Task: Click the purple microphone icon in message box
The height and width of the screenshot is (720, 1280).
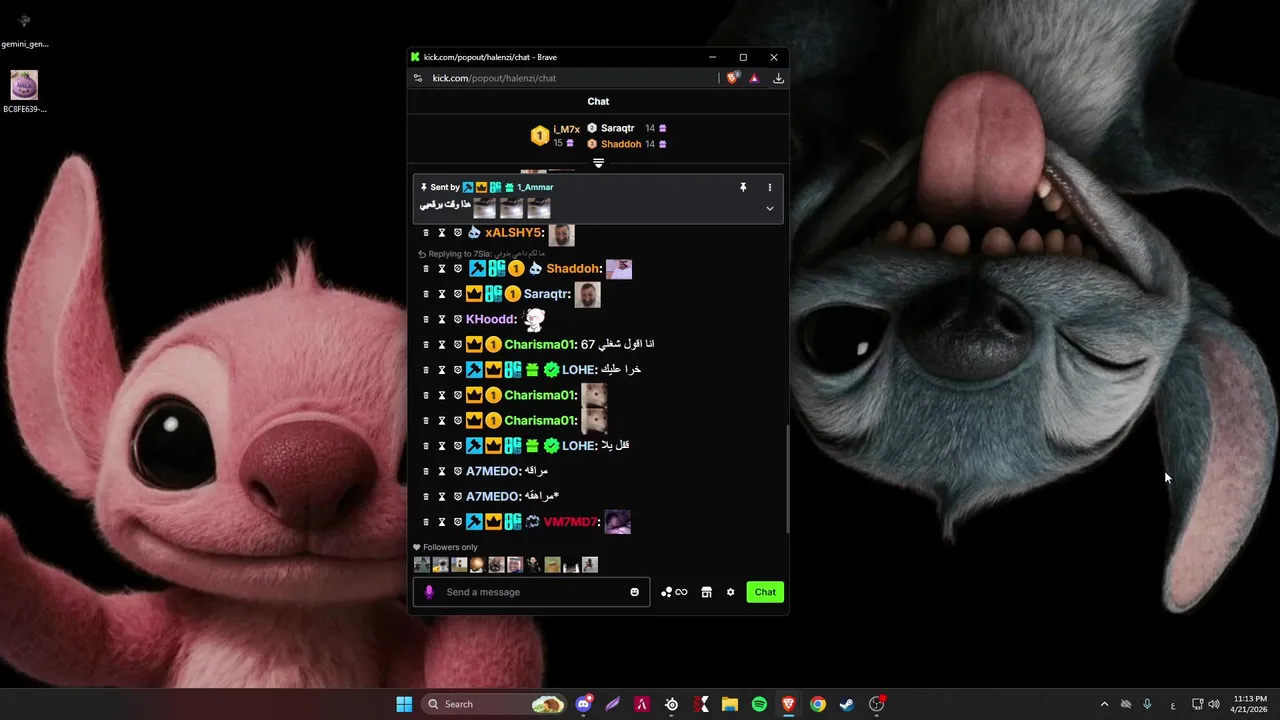Action: [429, 592]
